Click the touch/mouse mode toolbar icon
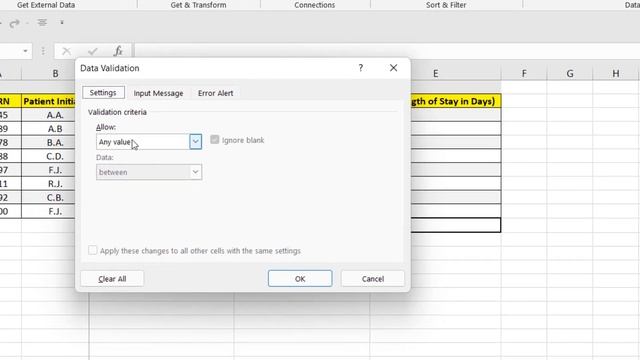Viewport: 640px width, 360px height. click(x=42, y=22)
